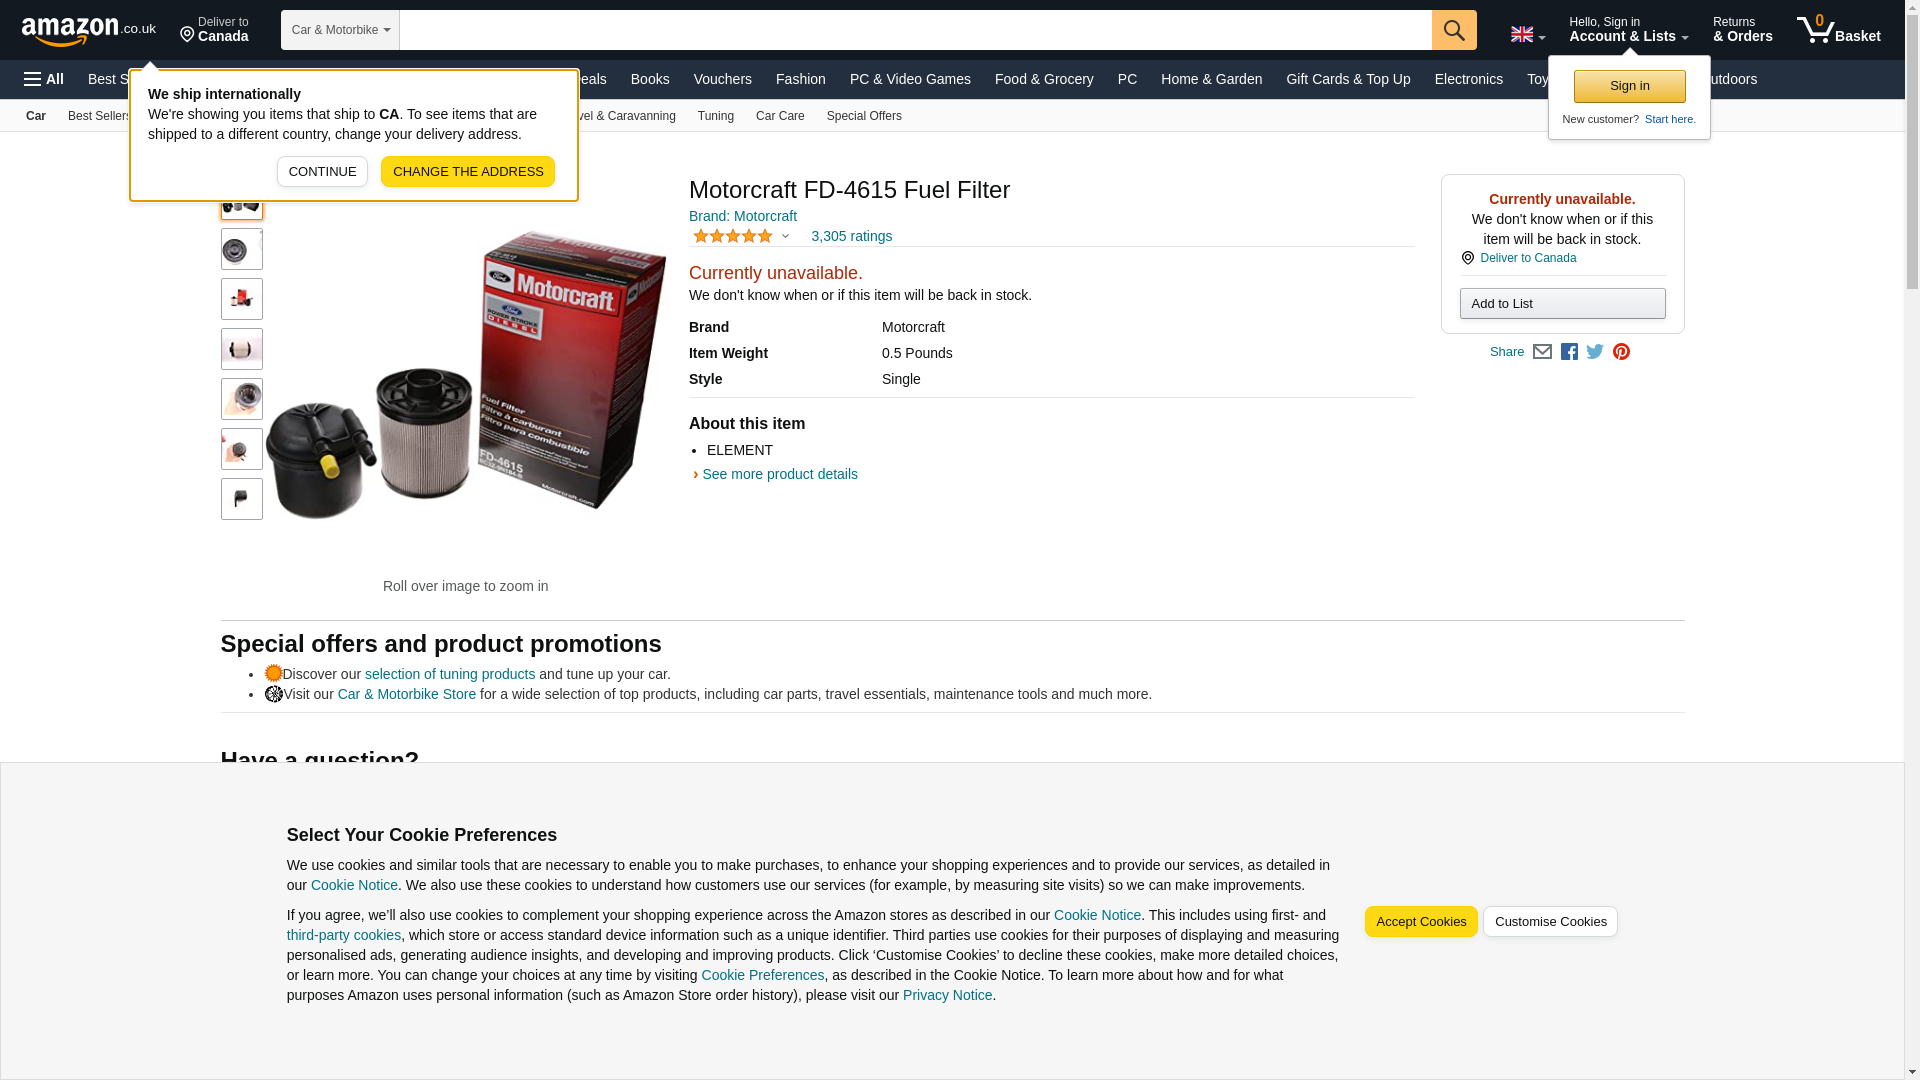Open the All hamburger menu

44,79
